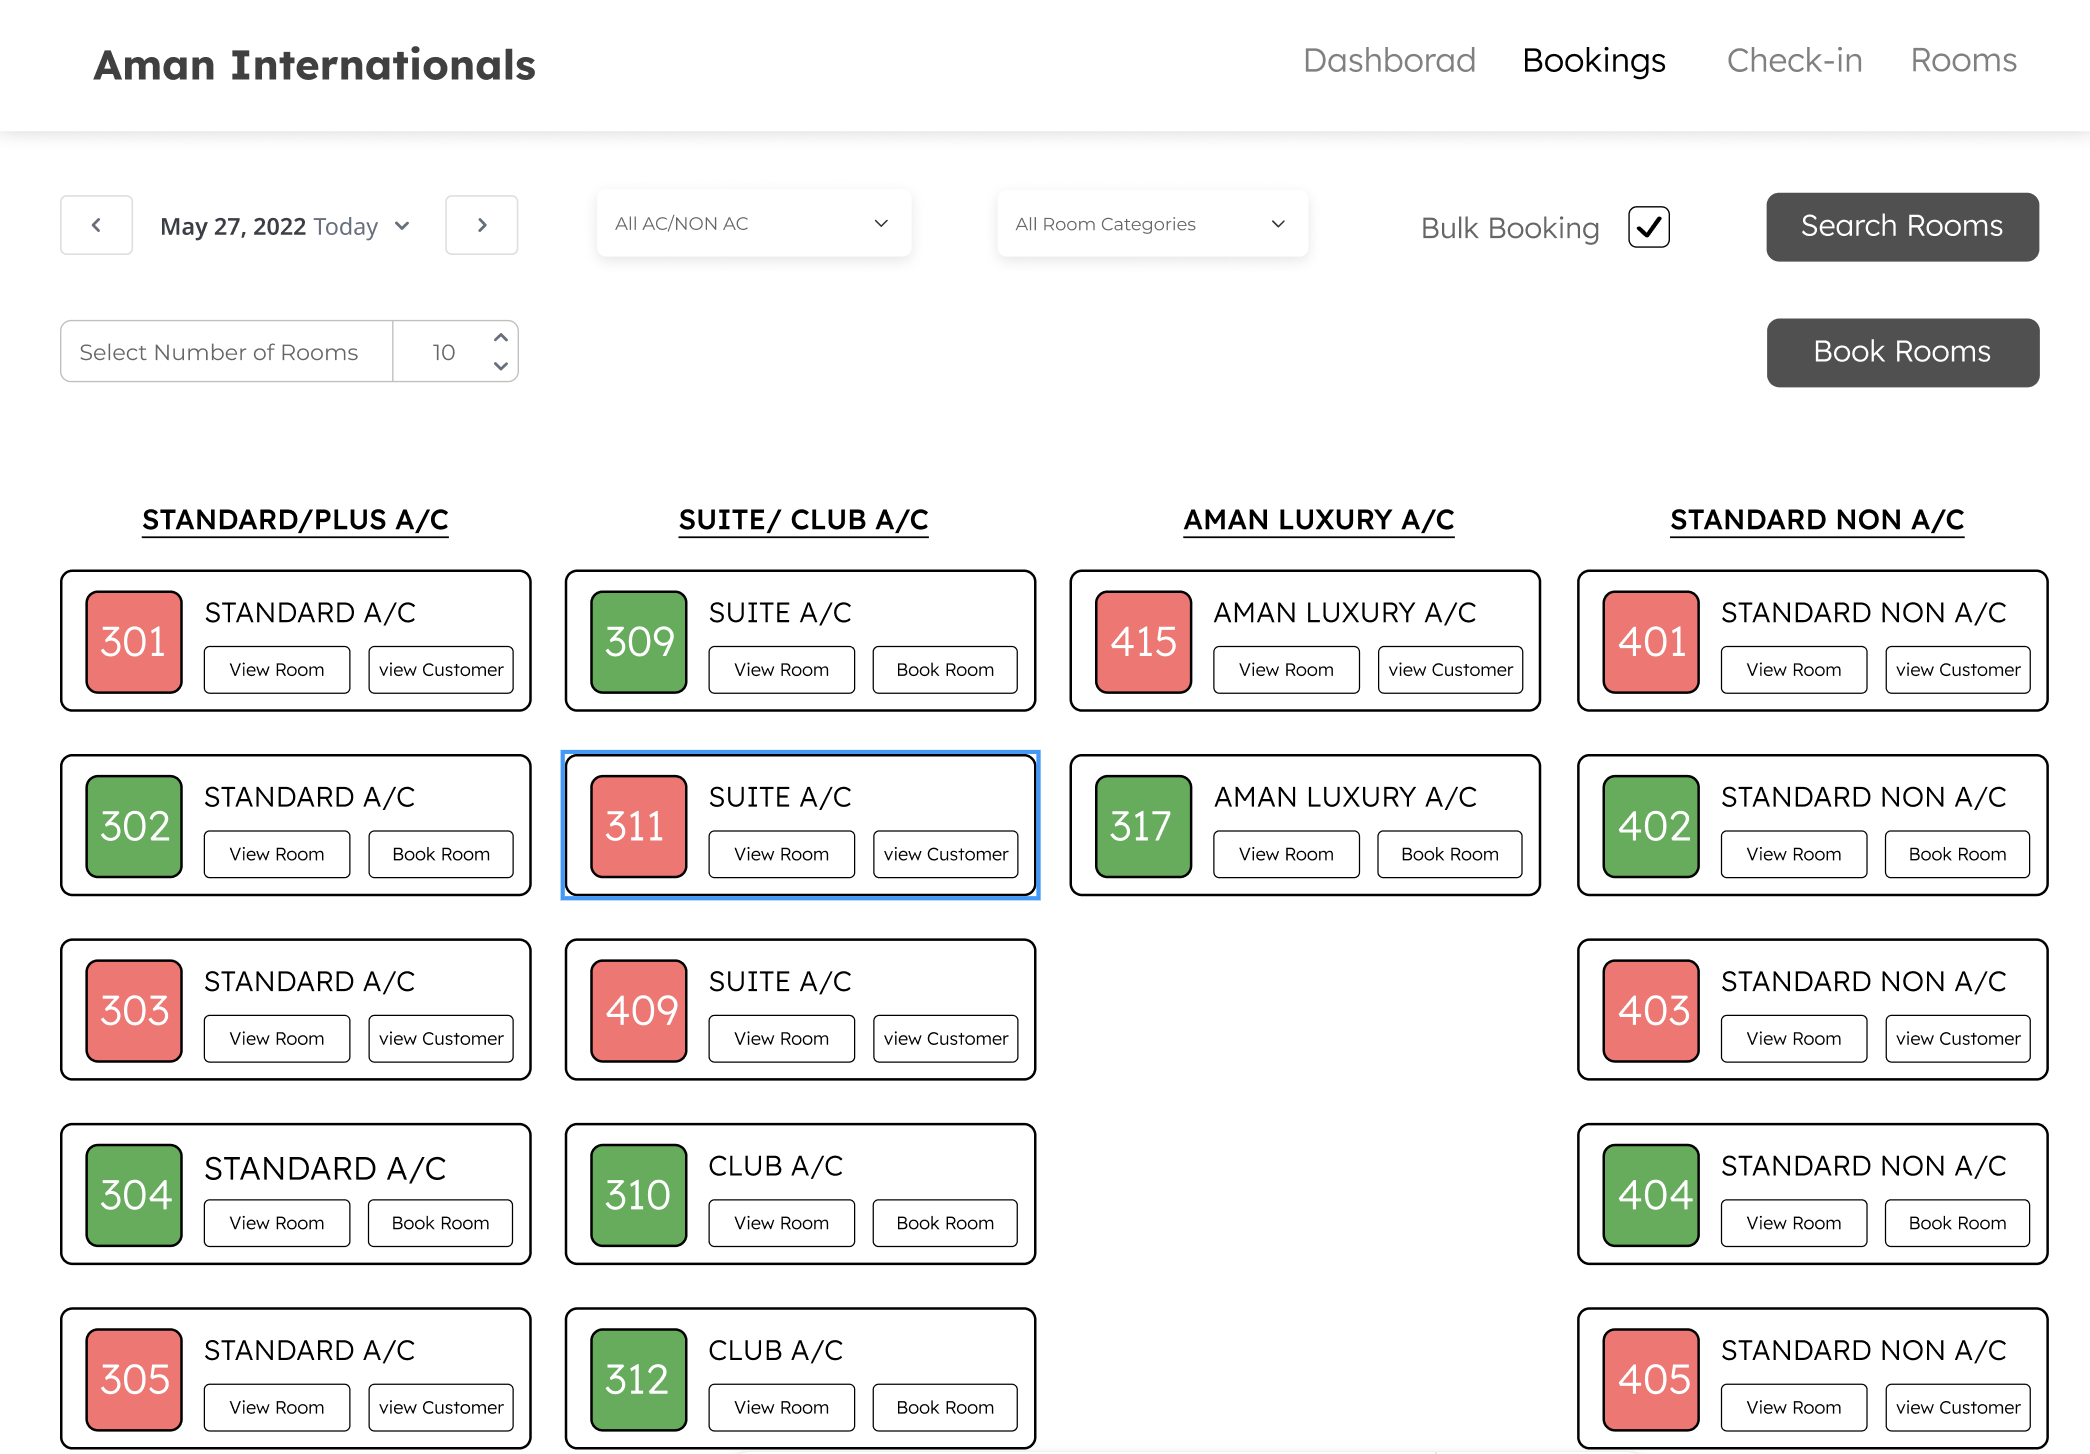Click the Book Rooms button

point(1902,352)
